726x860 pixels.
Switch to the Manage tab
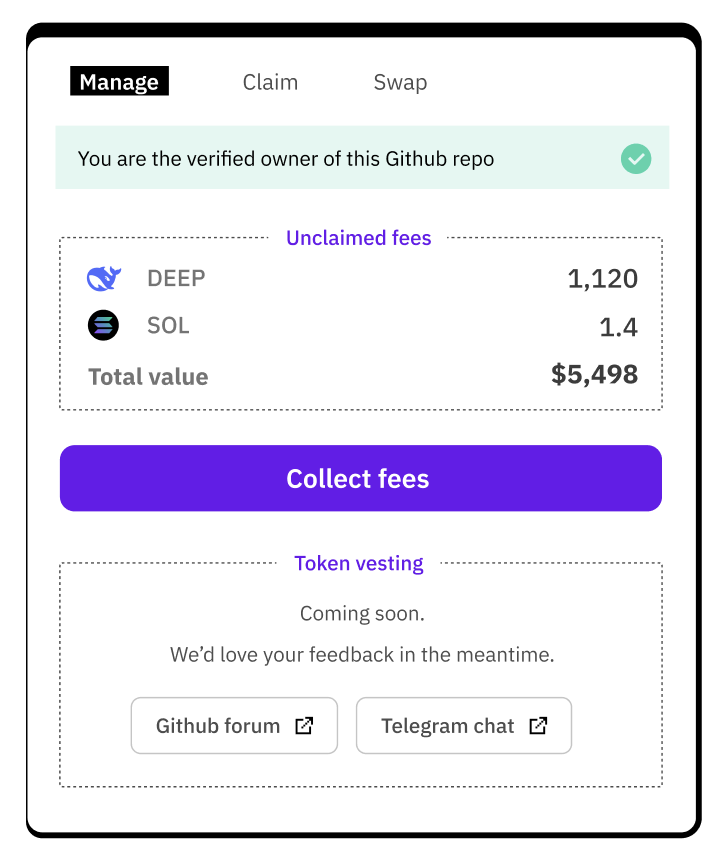(x=120, y=81)
